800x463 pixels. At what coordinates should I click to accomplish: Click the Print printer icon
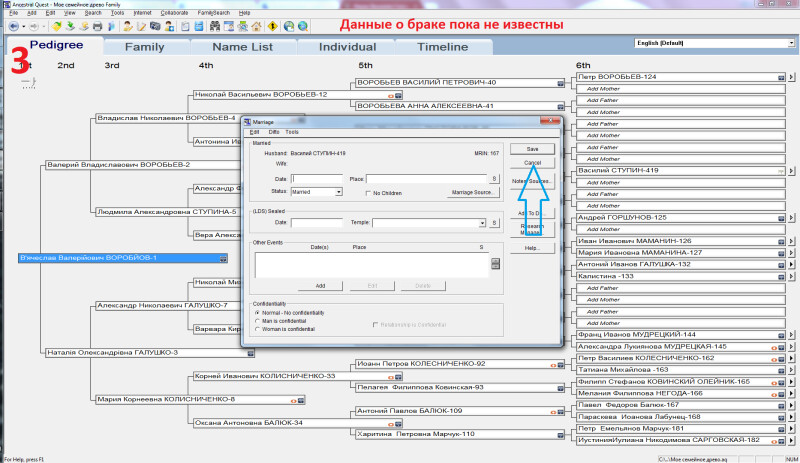click(x=97, y=26)
